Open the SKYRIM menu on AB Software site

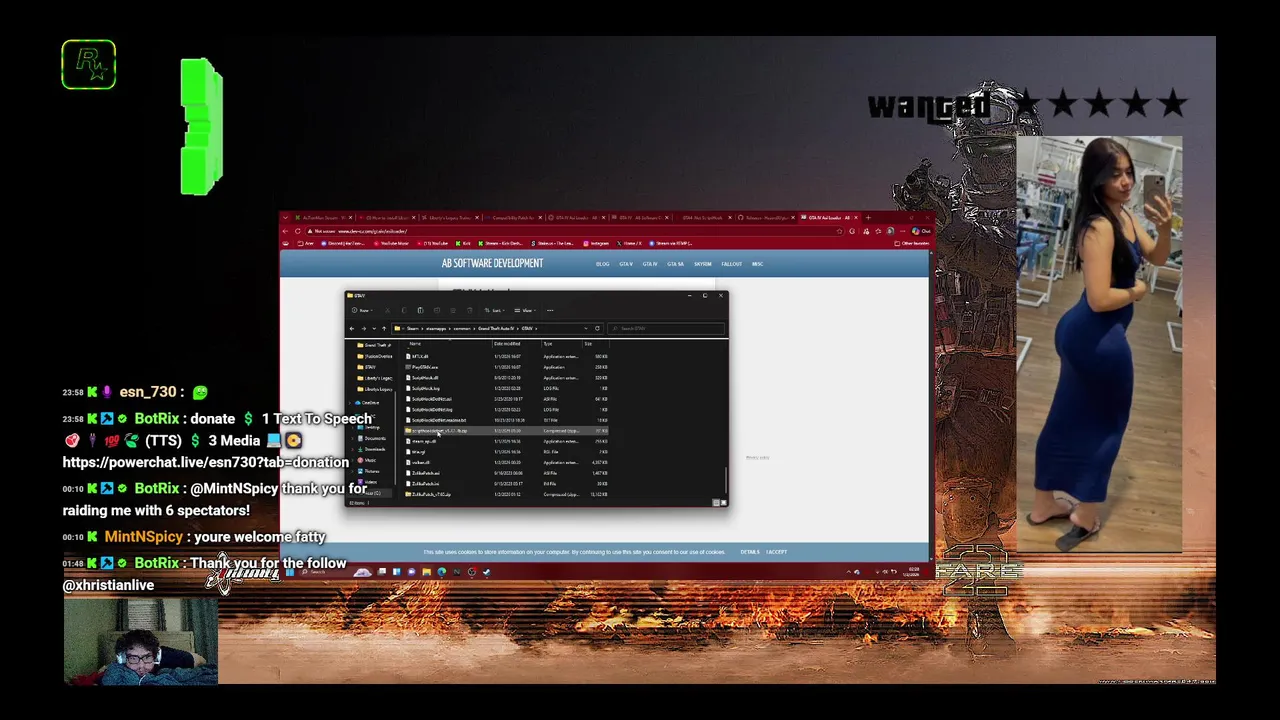(x=703, y=264)
